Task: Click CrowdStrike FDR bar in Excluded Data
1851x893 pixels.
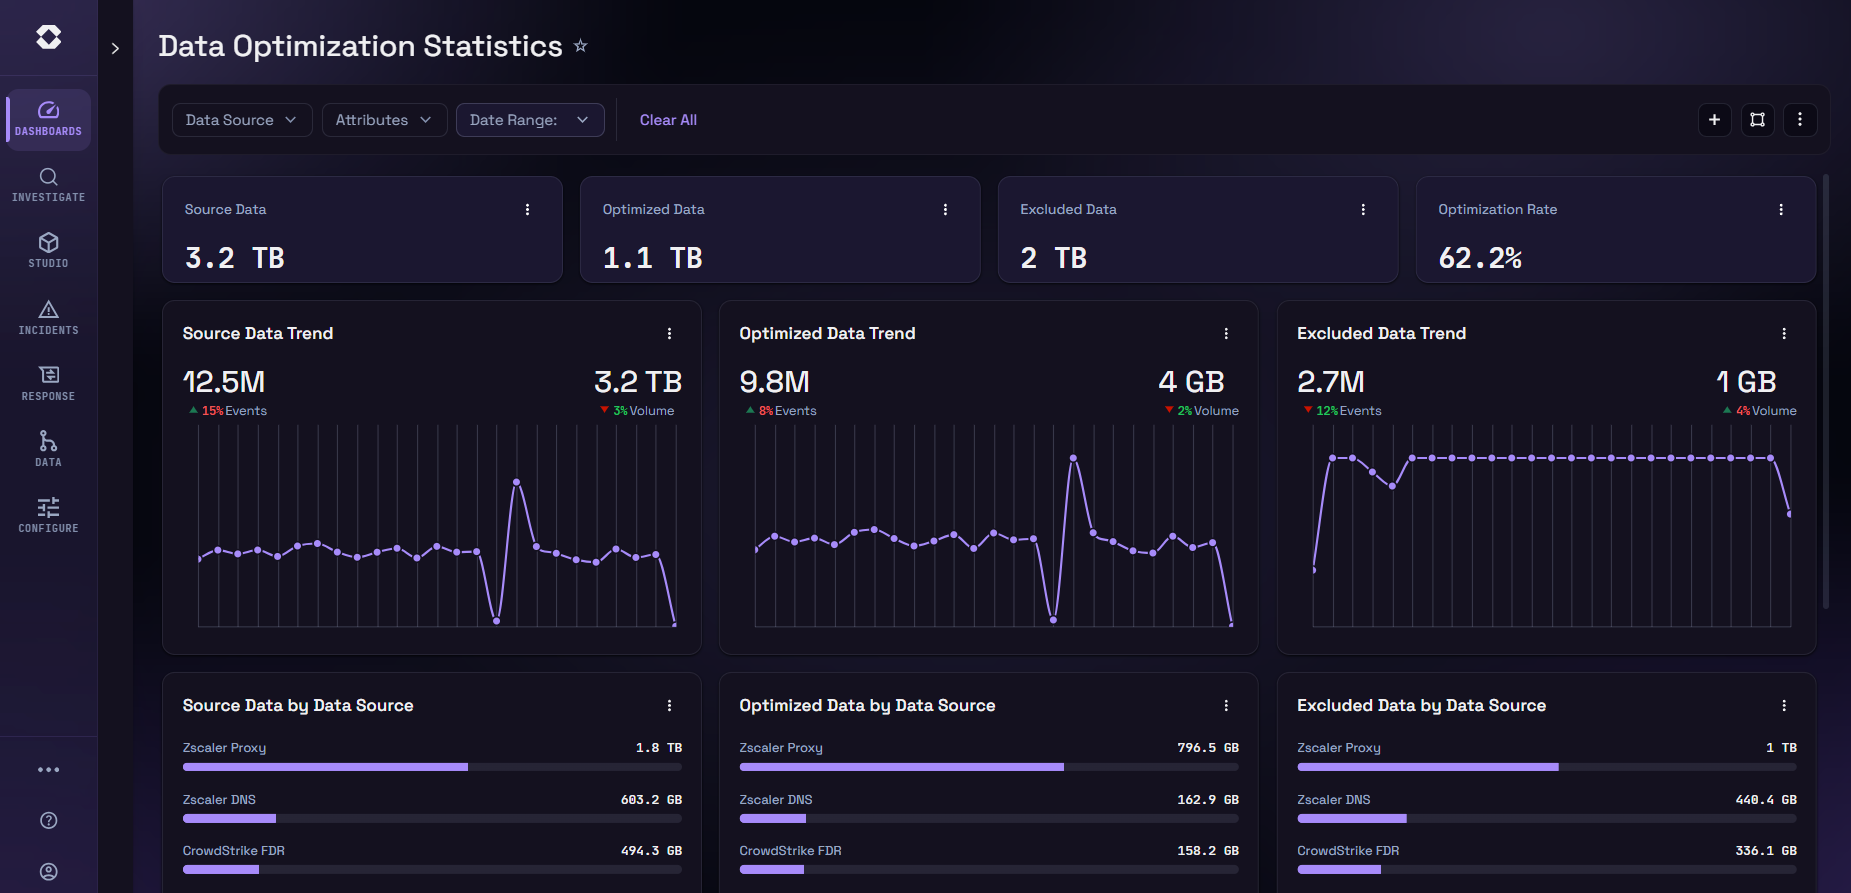Action: point(1547,869)
